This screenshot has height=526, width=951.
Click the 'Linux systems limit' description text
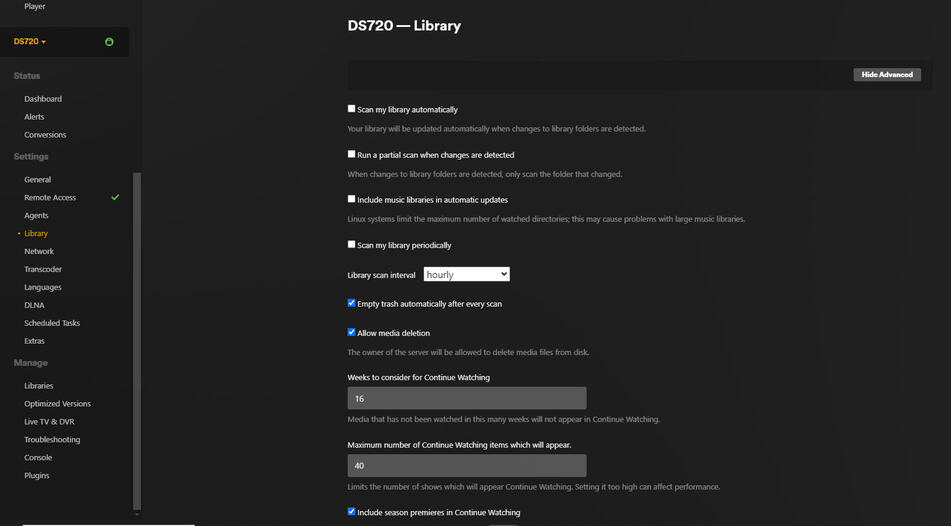[x=546, y=219]
